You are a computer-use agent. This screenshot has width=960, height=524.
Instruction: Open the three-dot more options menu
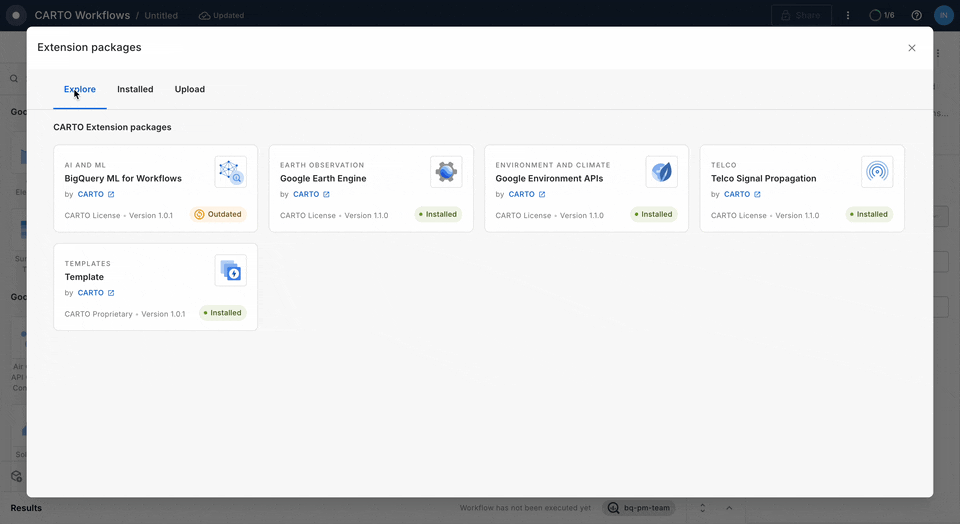tap(848, 16)
